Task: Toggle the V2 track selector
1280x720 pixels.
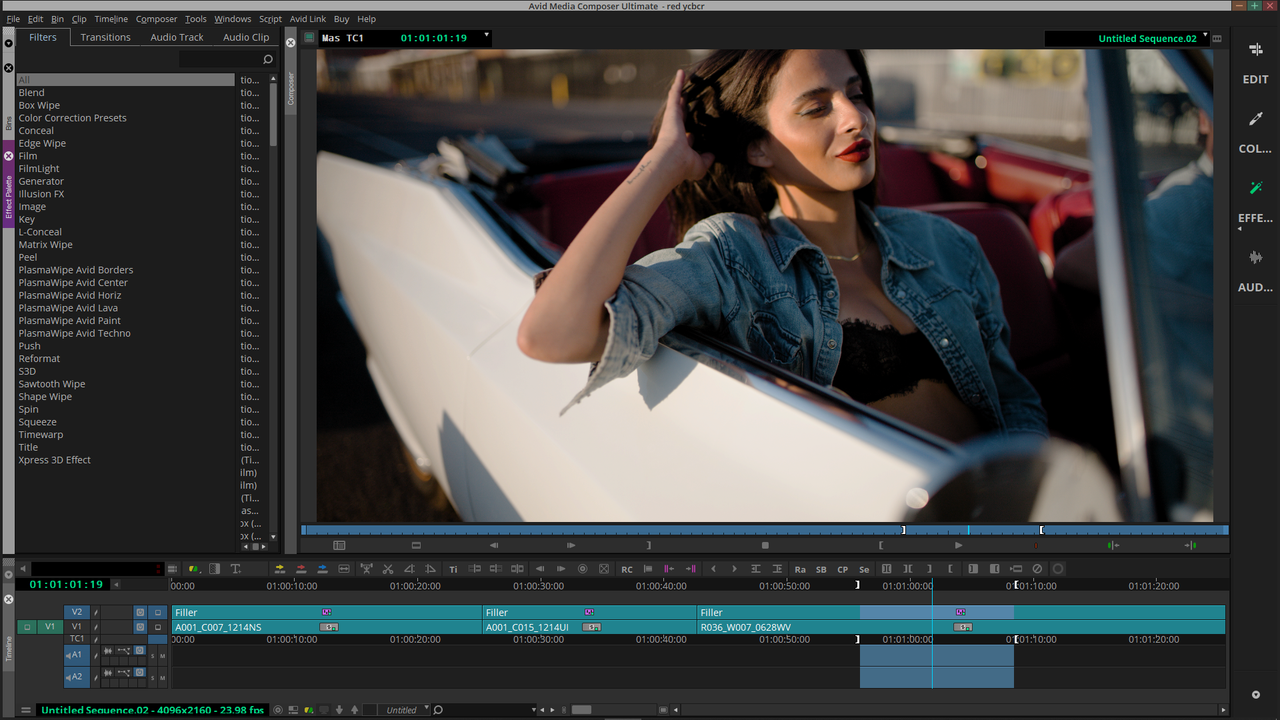Action: [x=77, y=612]
